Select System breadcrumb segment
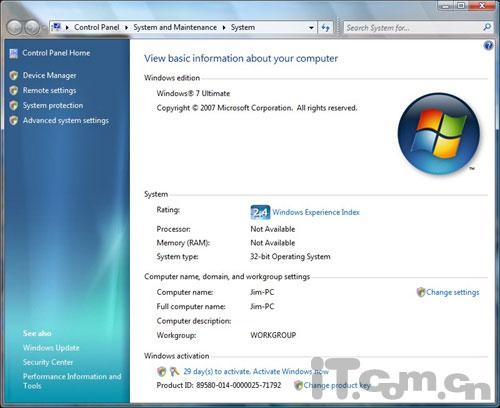This screenshot has width=500, height=408. tap(243, 27)
